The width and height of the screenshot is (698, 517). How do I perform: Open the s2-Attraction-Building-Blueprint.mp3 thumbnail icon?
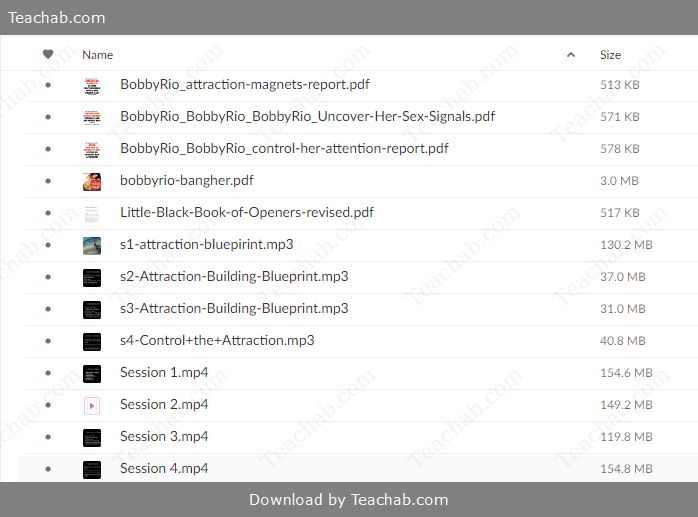pos(92,278)
